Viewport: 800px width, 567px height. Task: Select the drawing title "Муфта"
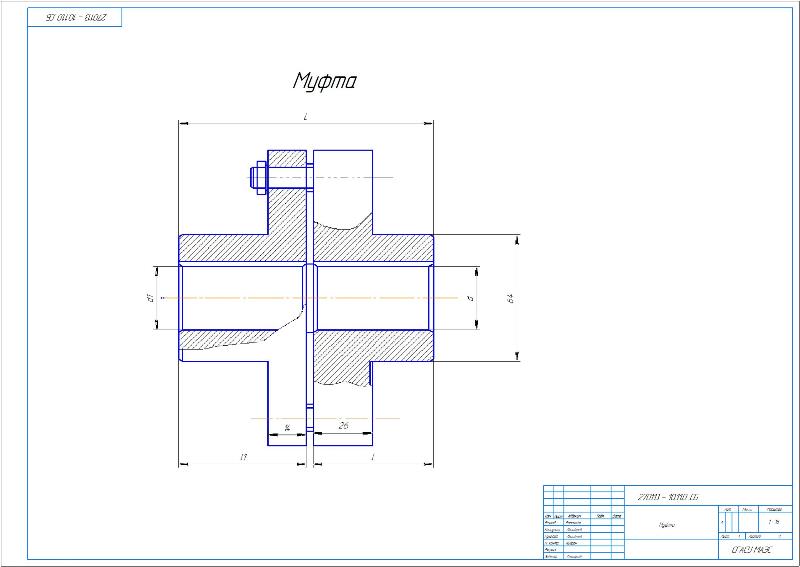324,81
